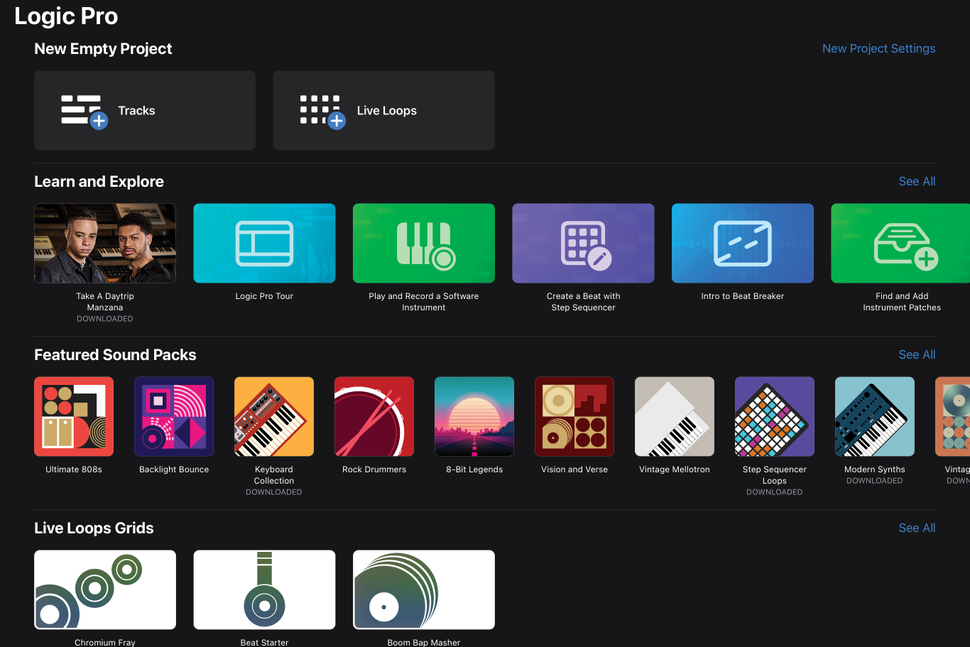
Task: See All Learn and Explore lessons
Action: (x=916, y=181)
